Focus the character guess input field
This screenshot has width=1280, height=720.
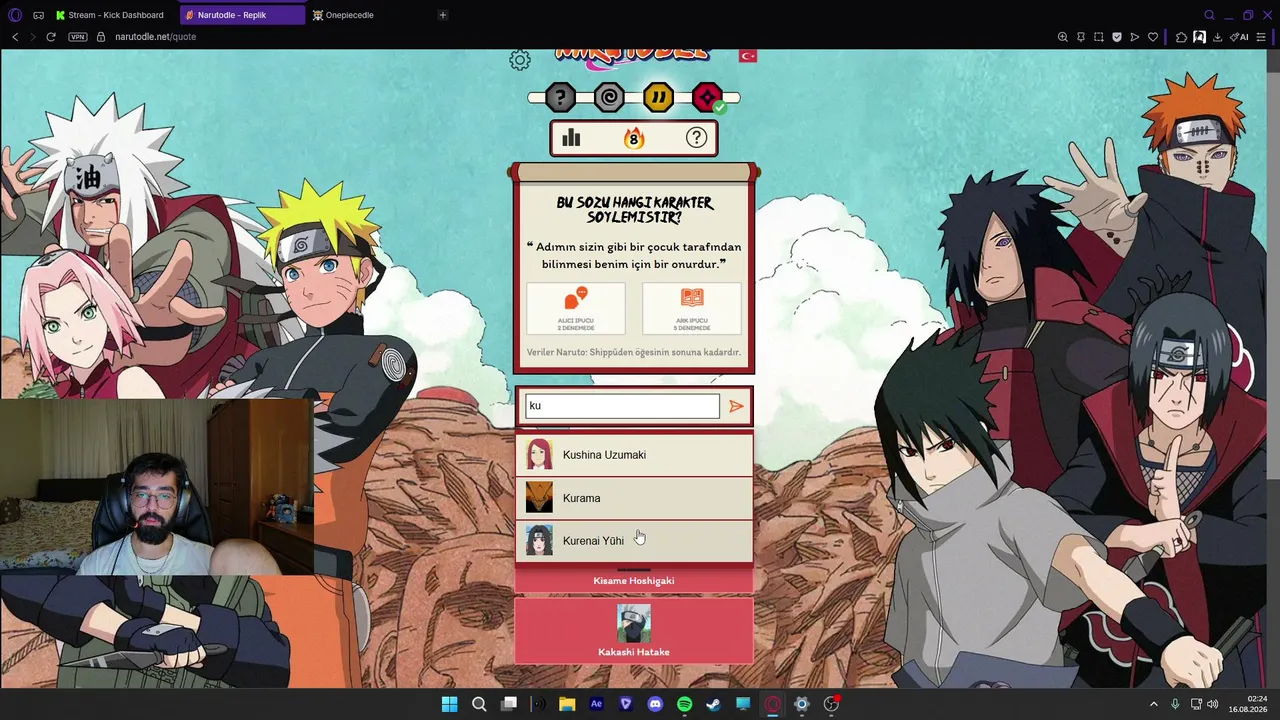coord(622,406)
